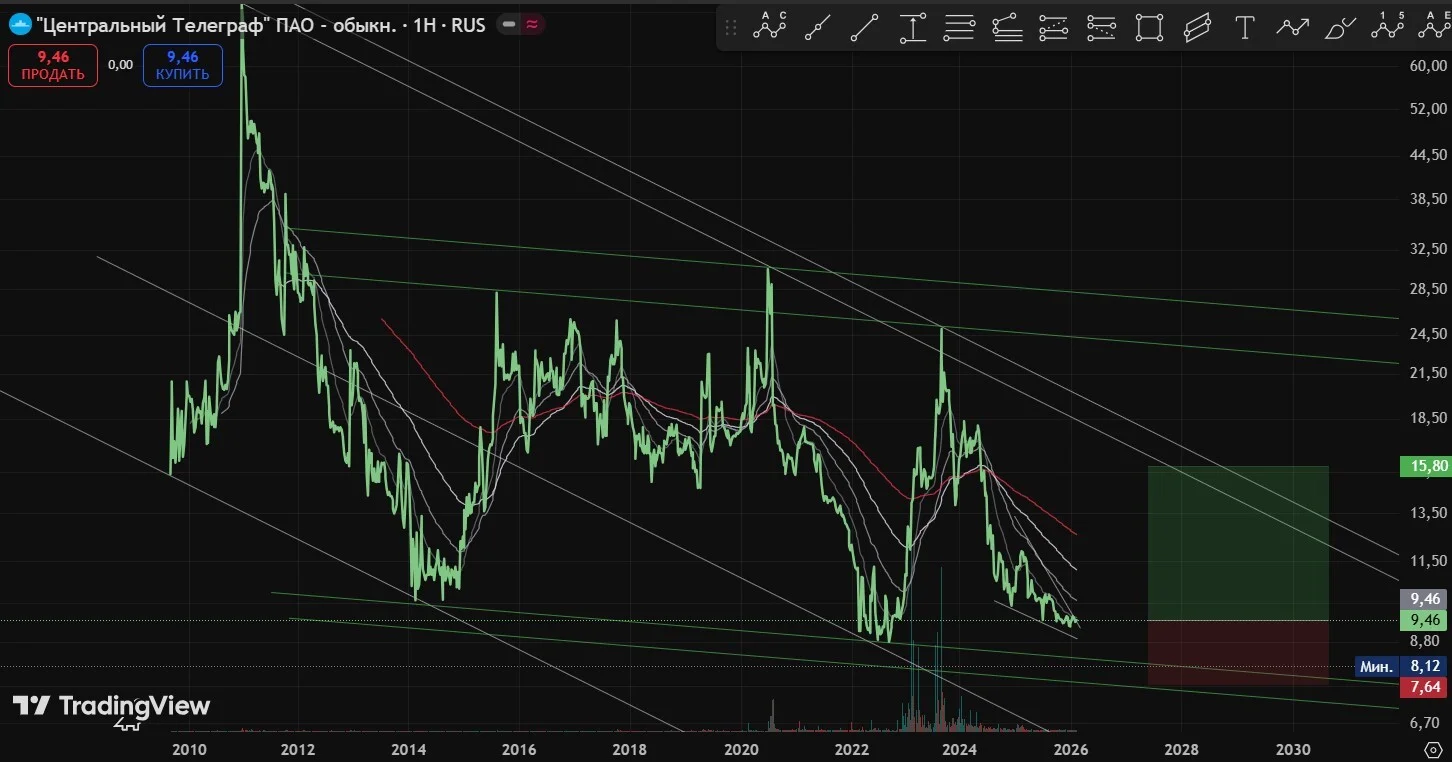Select the ABC correction wave pattern tool
The width and height of the screenshot is (1452, 762).
click(x=770, y=27)
